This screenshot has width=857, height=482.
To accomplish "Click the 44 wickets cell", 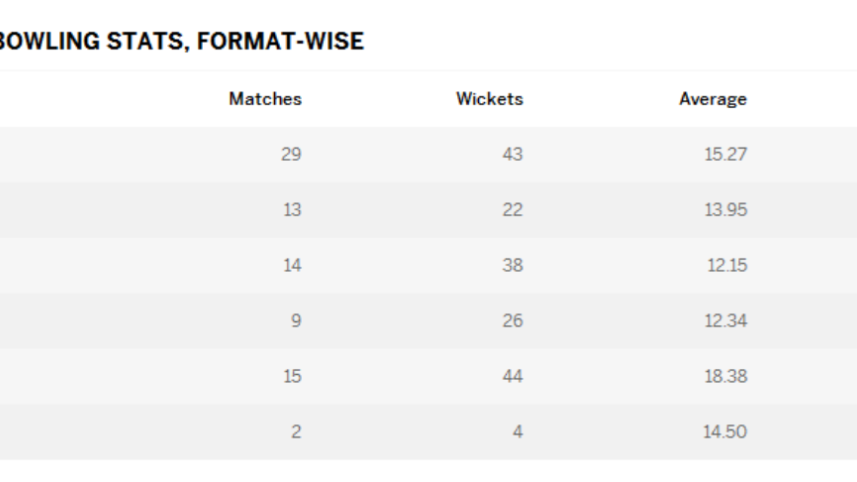I will coord(512,377).
